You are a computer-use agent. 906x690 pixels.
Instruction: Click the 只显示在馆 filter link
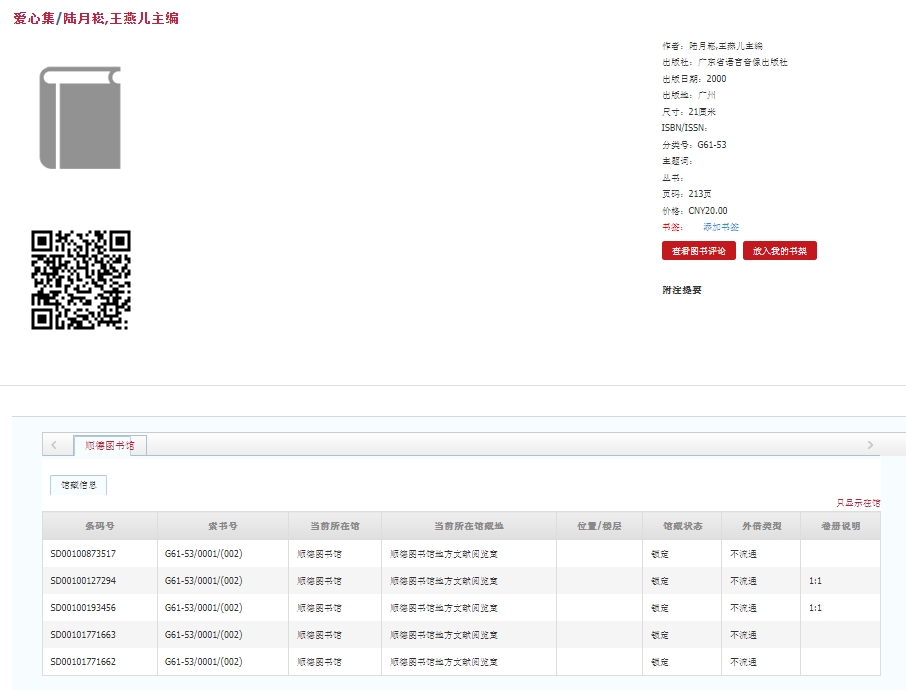coord(858,503)
